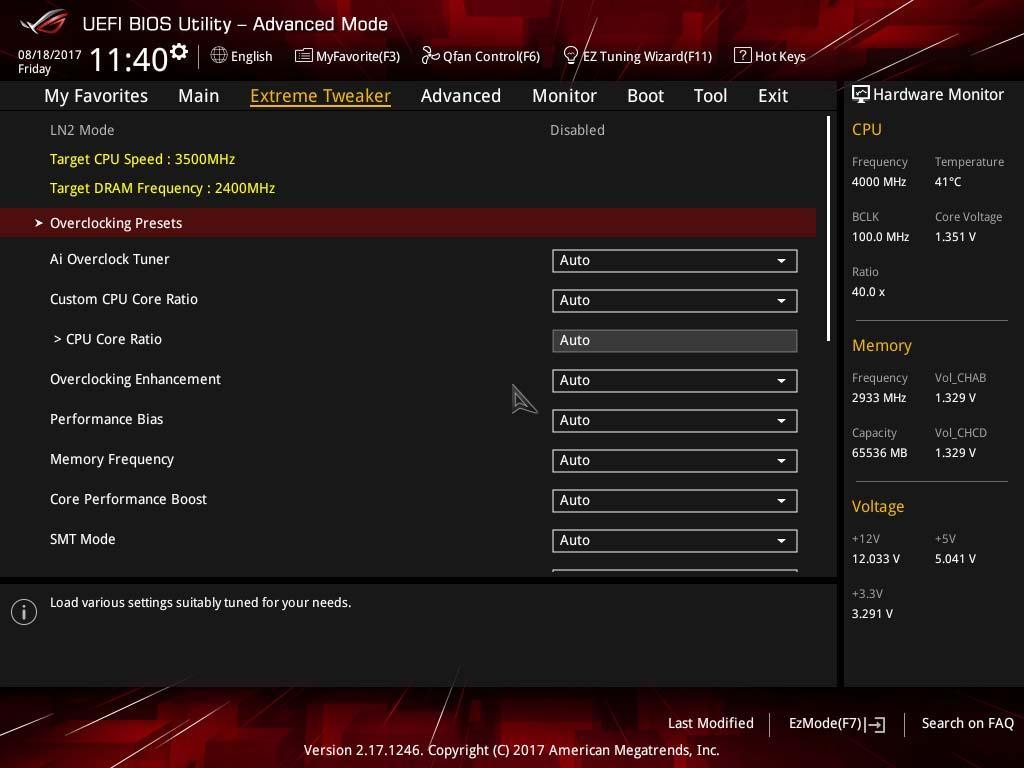Screen dimensions: 1024x768
Task: Click Core Voltage value 1.351 V
Action: coord(955,237)
